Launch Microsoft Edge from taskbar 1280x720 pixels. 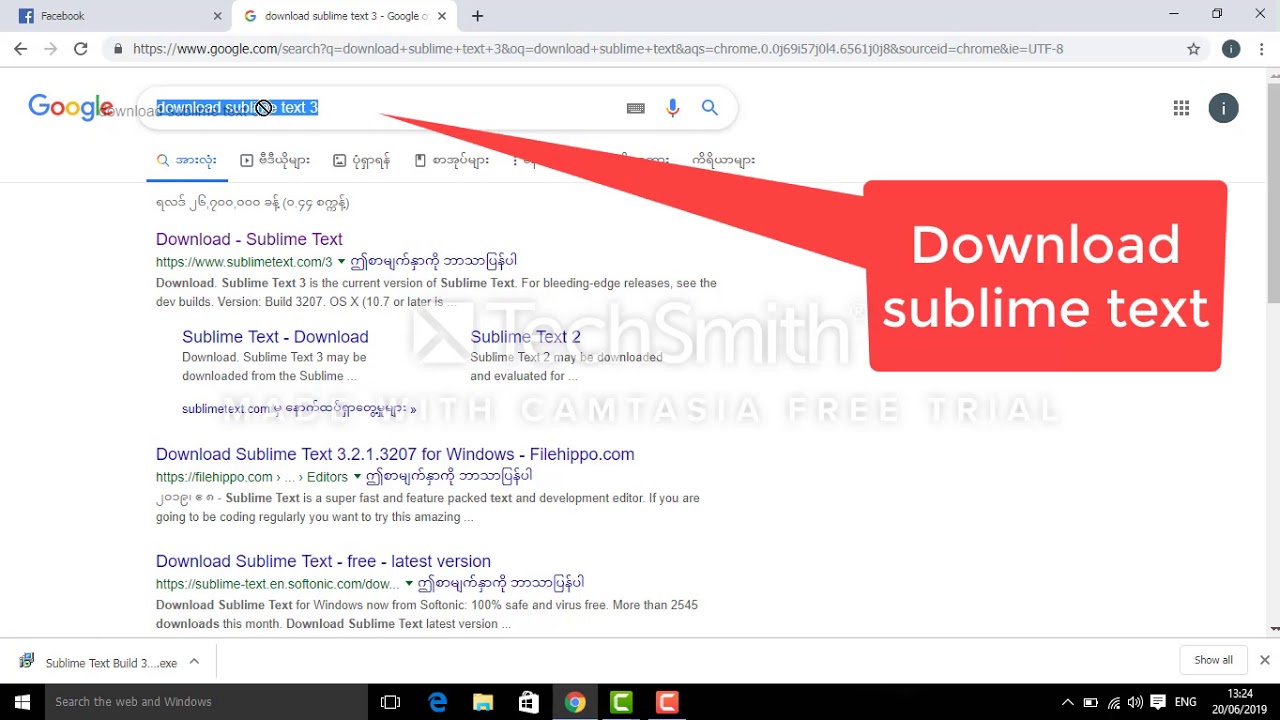437,702
